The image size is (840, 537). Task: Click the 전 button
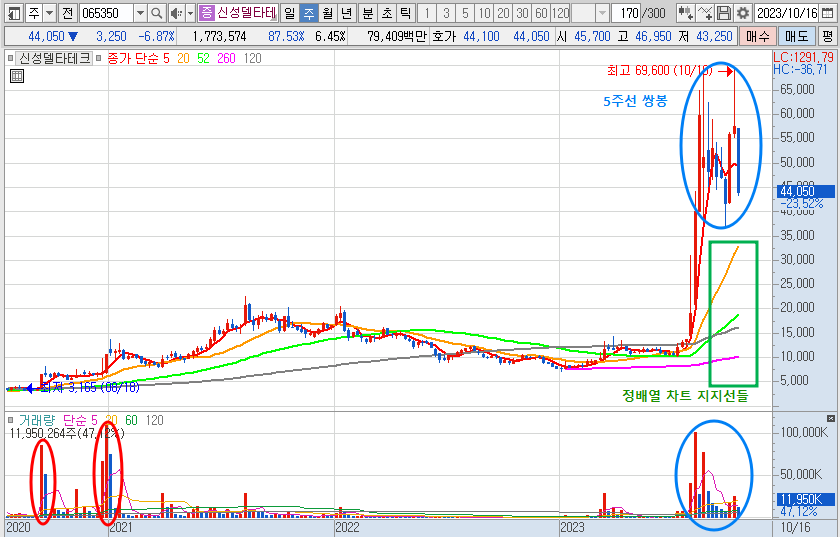click(67, 13)
